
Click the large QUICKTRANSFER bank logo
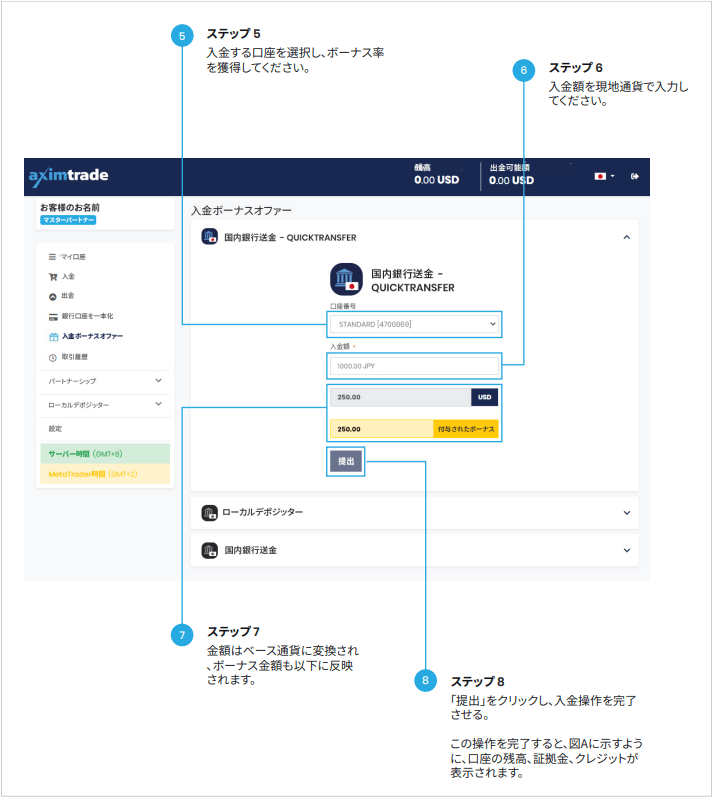(x=347, y=279)
